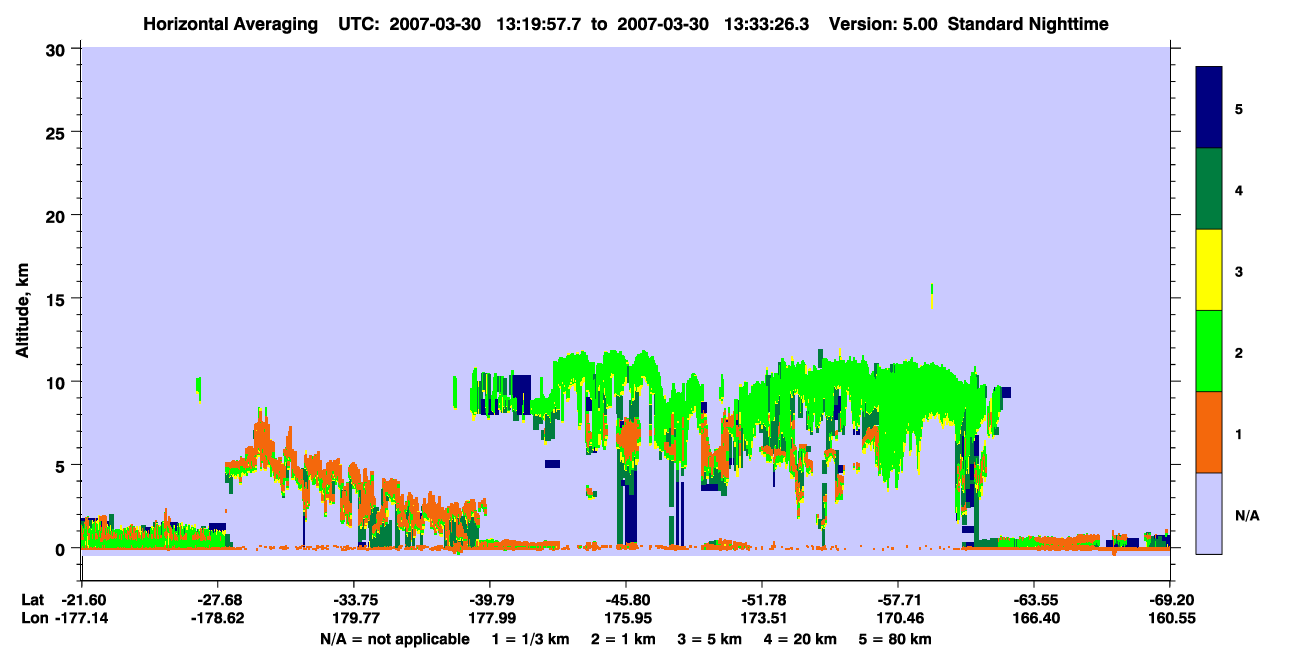Image resolution: width=1300 pixels, height=667 pixels.
Task: Click the '1 = 1/3 km' legend entry
Action: pos(529,639)
